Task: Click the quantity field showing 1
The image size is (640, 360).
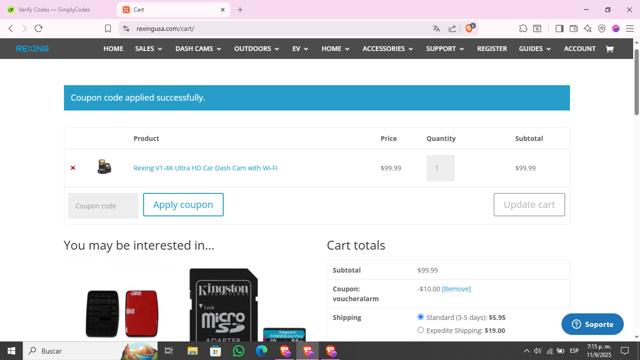Action: click(440, 168)
